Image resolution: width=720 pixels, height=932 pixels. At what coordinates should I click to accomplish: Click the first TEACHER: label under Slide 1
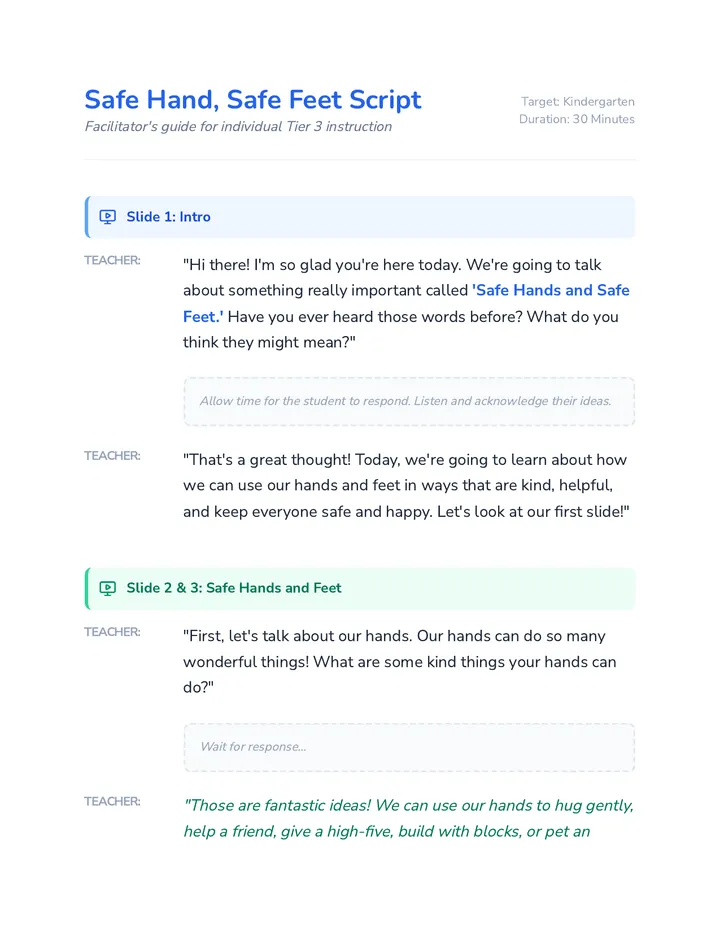(x=112, y=260)
